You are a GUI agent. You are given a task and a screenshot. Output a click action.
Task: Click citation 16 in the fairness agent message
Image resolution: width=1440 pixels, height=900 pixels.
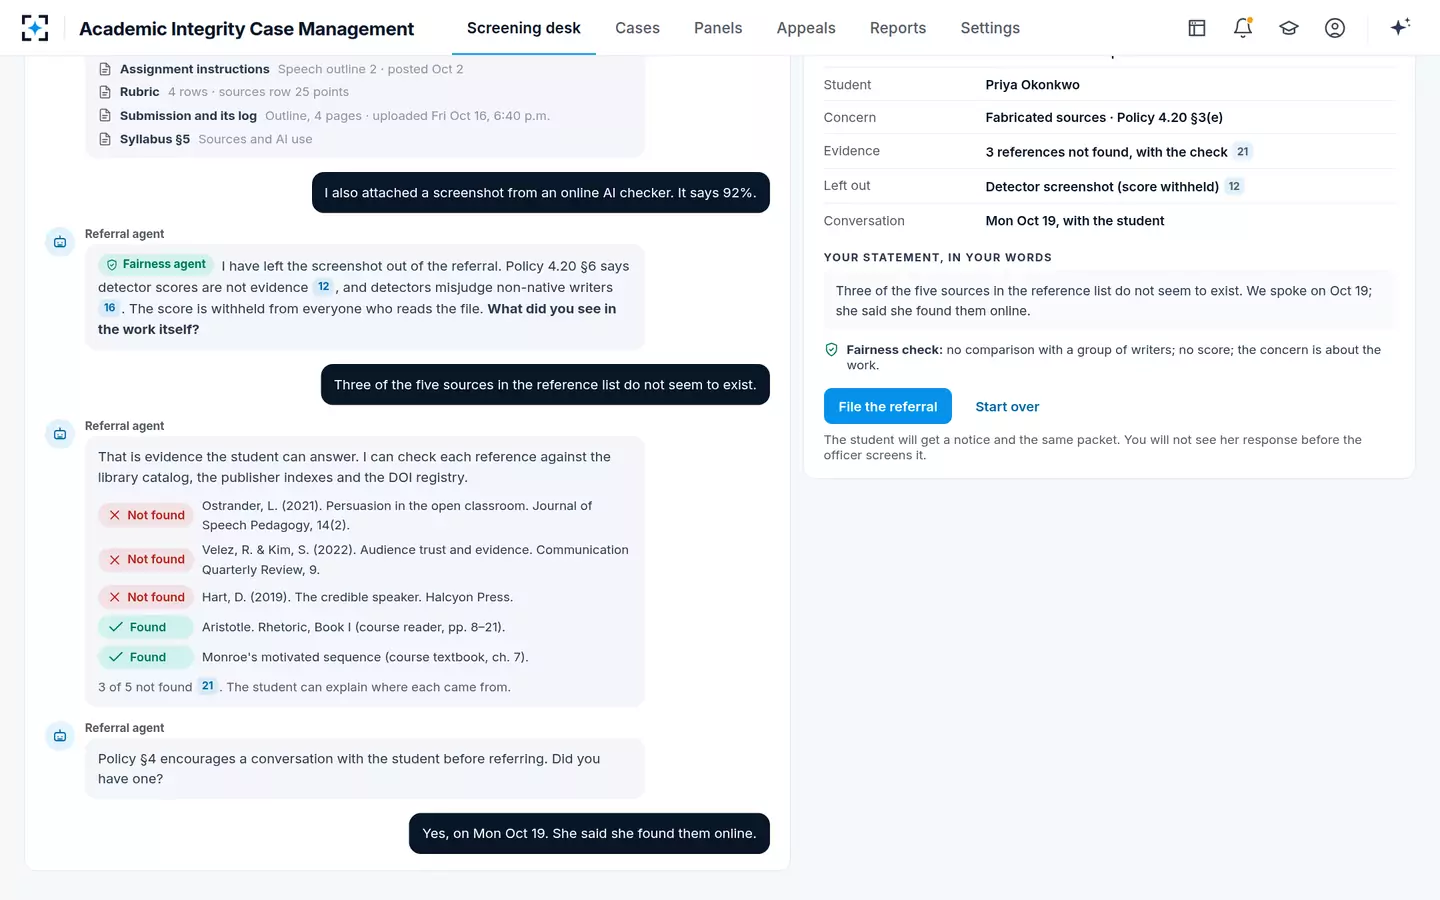tap(109, 308)
